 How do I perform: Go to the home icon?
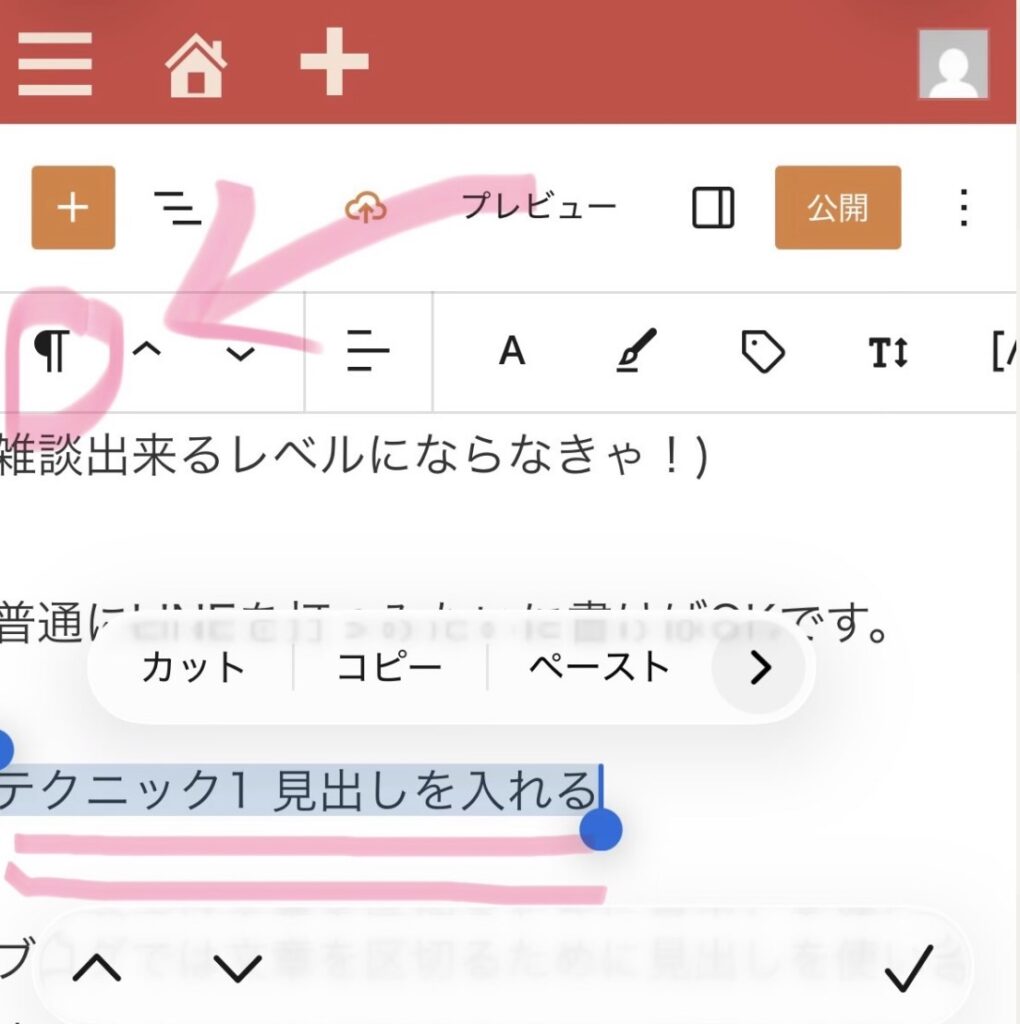pos(196,65)
